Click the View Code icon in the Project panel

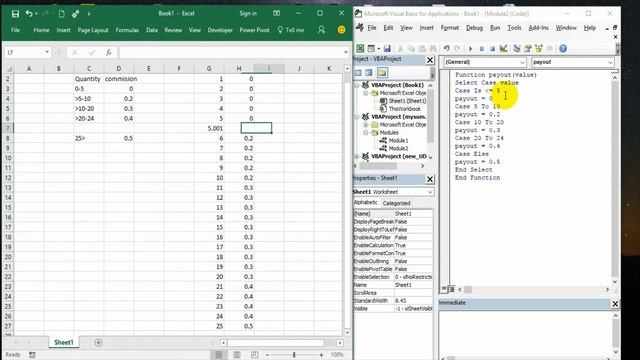pyautogui.click(x=358, y=73)
